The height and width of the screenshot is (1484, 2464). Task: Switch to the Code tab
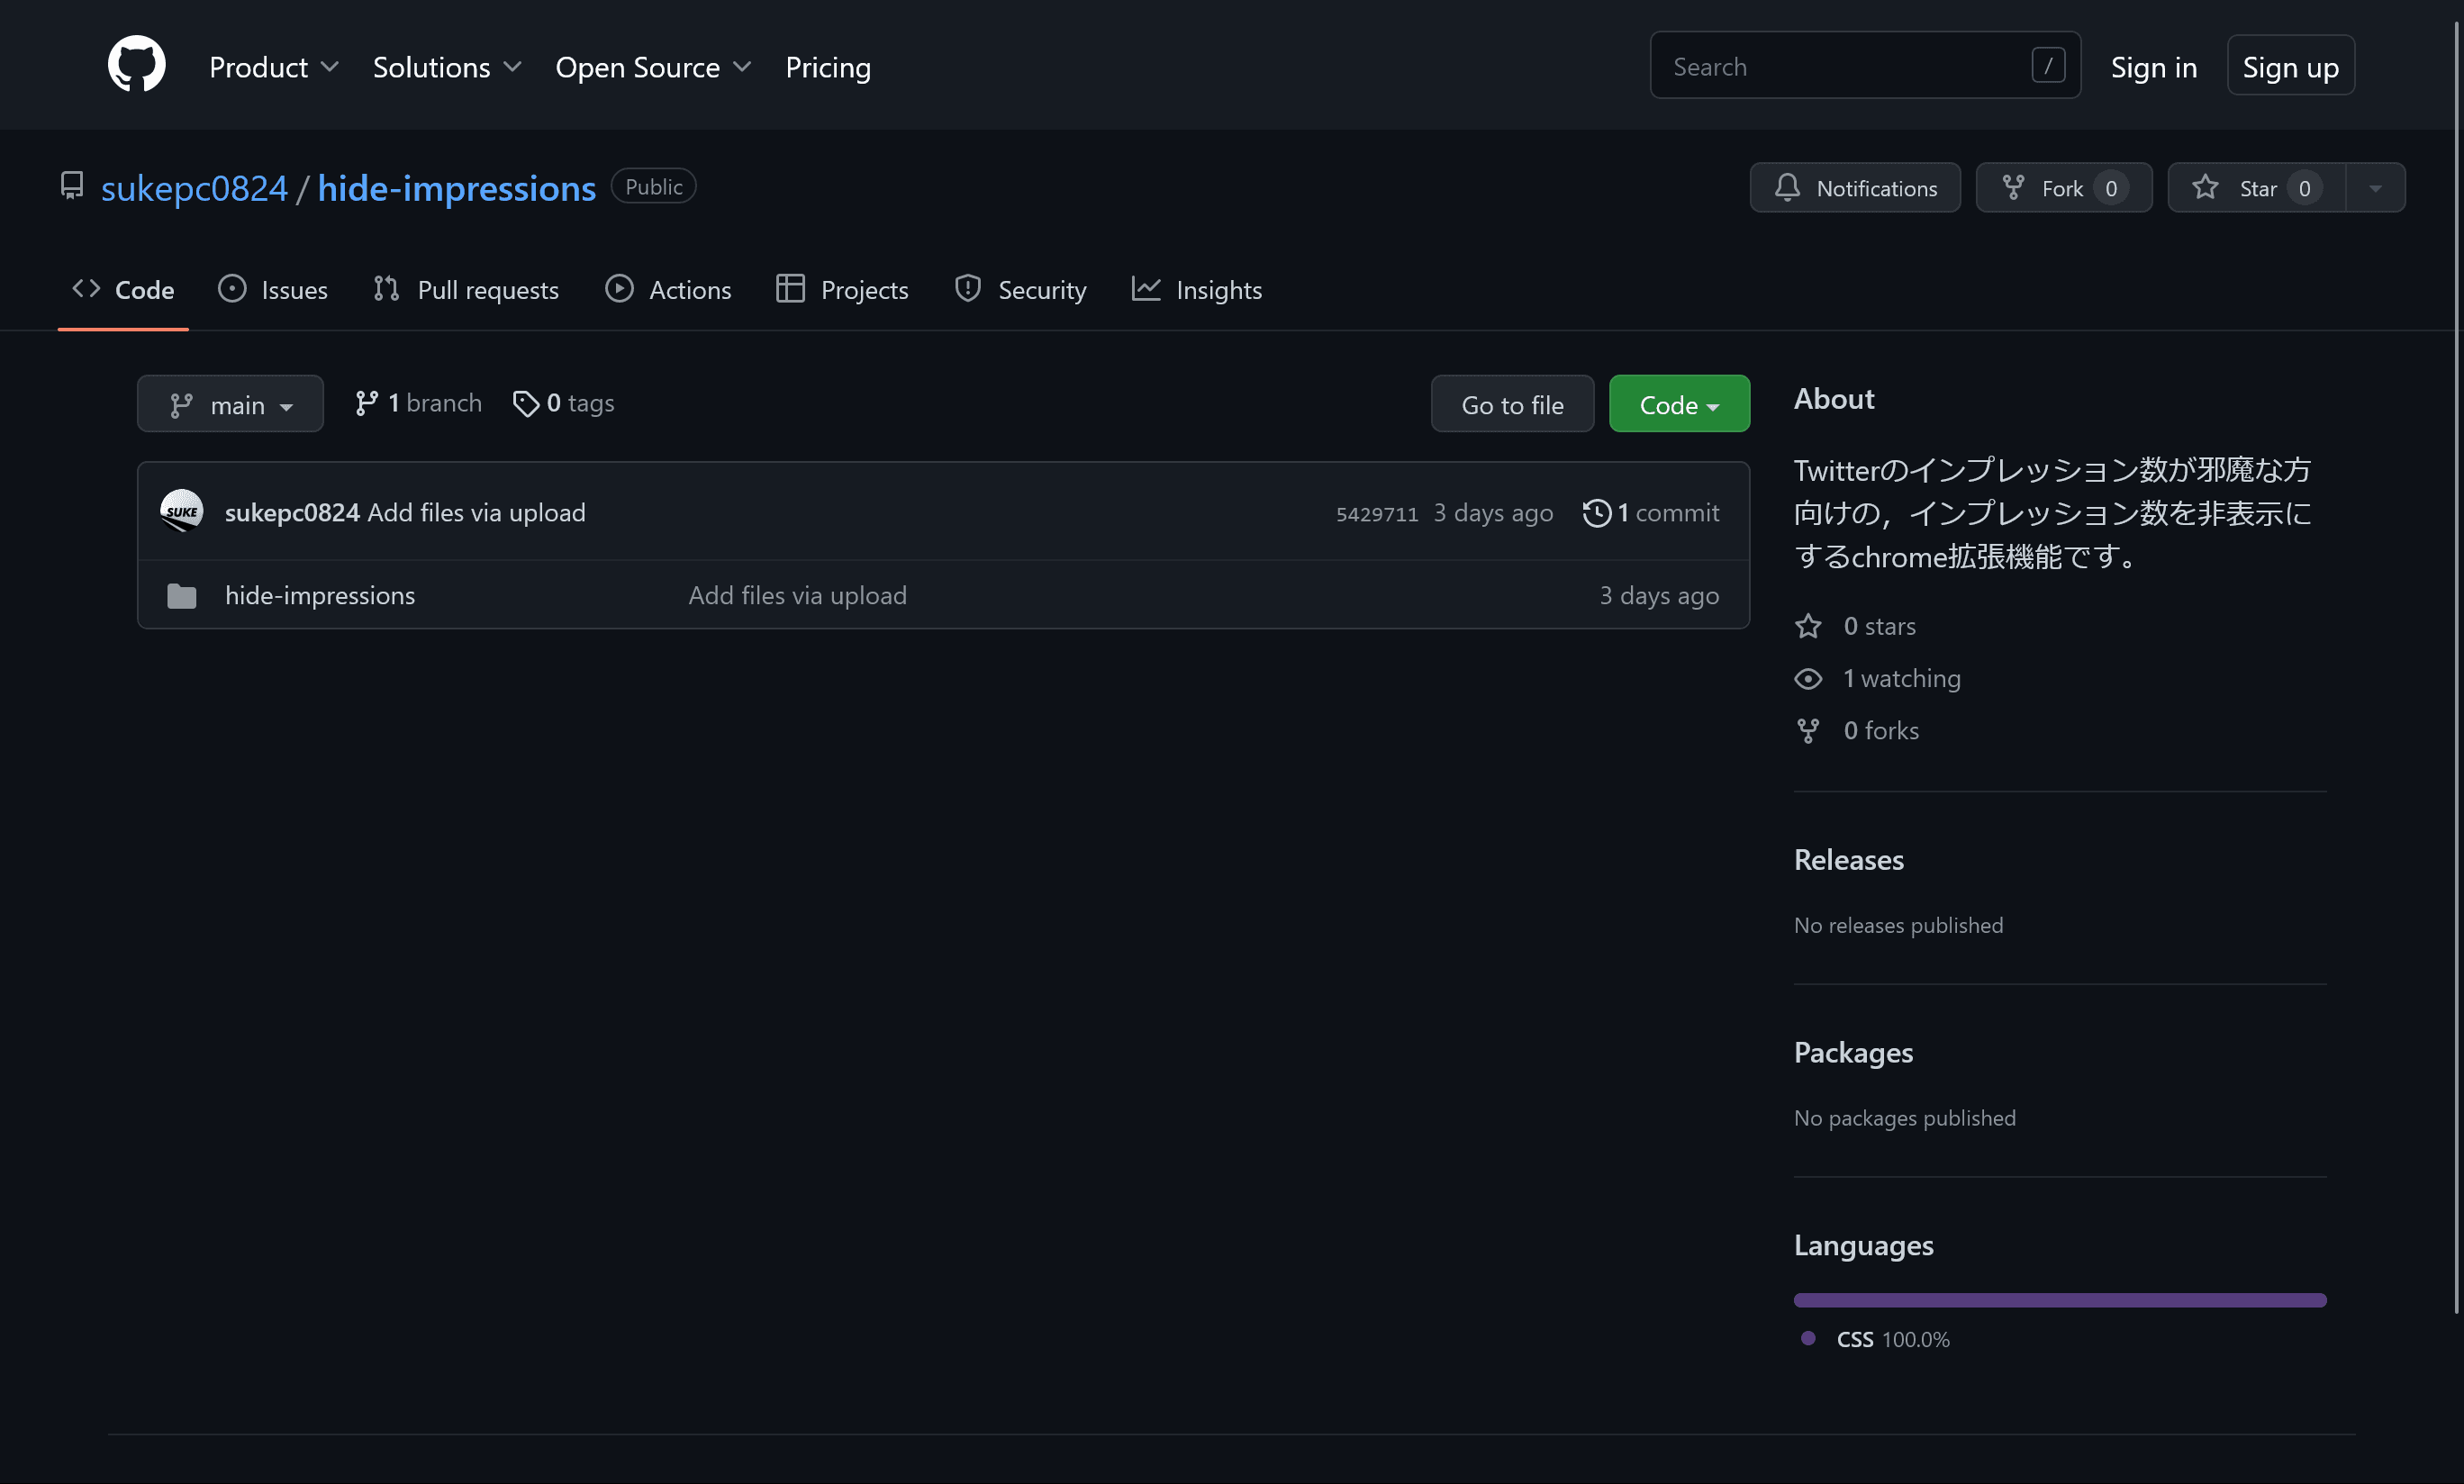tap(123, 290)
